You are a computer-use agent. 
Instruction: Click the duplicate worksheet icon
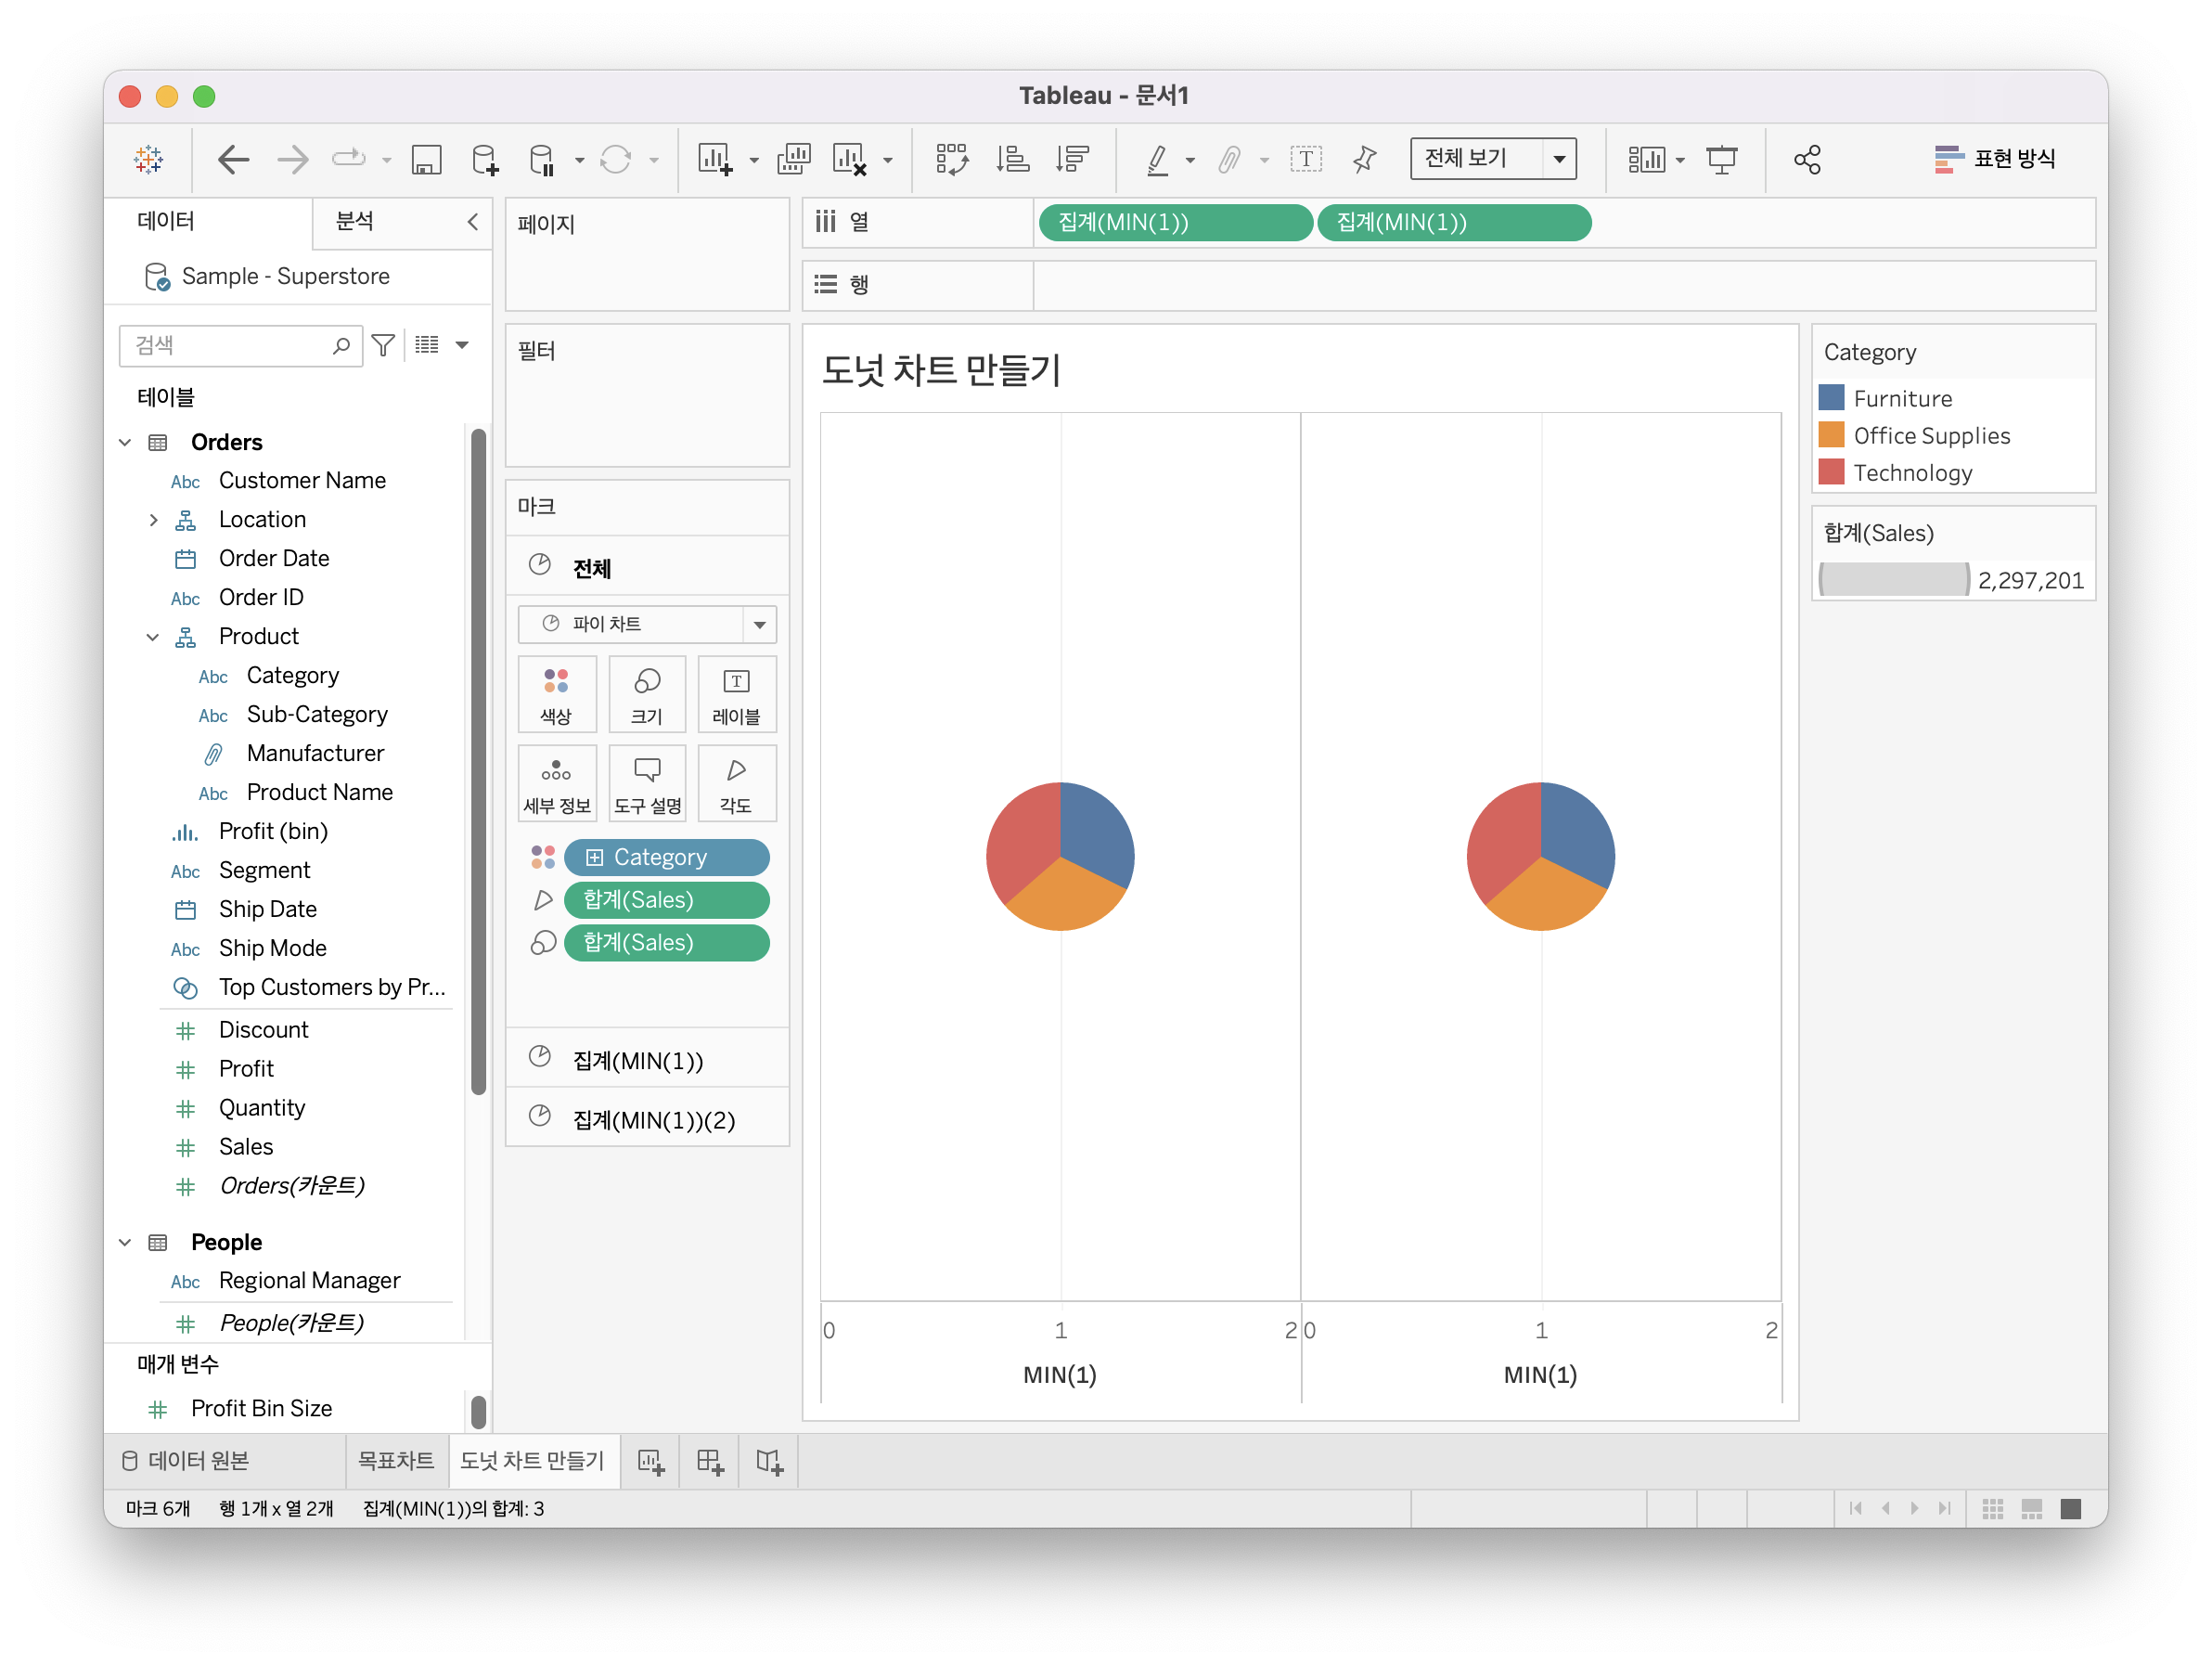tap(794, 159)
